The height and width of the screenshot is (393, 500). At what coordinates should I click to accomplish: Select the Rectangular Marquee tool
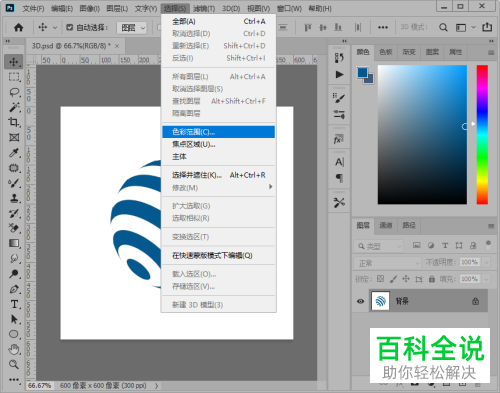click(x=14, y=77)
